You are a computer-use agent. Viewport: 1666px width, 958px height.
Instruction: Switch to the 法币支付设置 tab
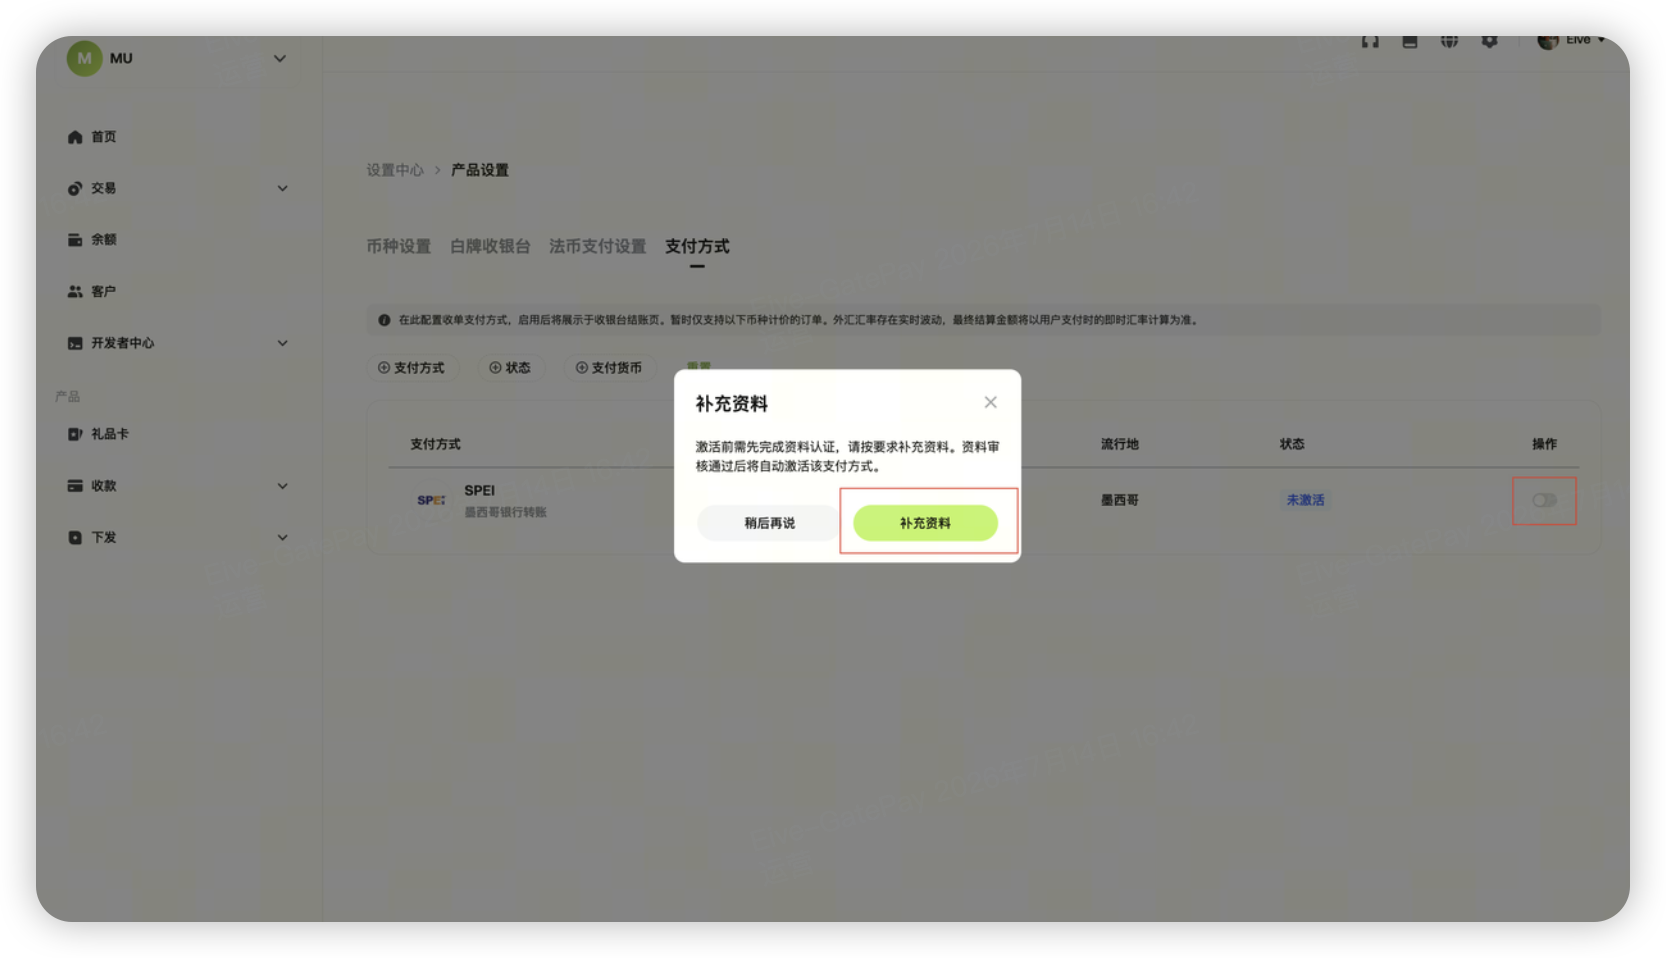pyautogui.click(x=597, y=246)
